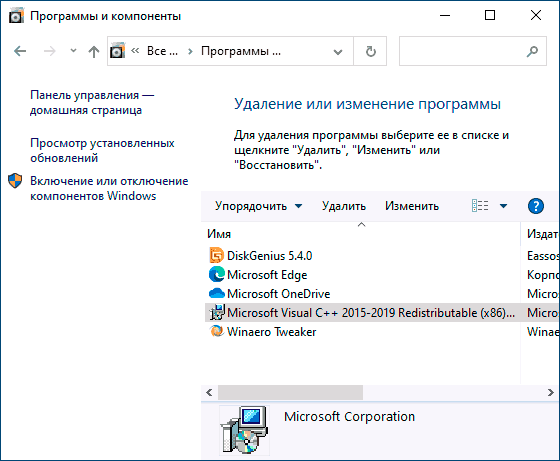The image size is (560, 461).
Task: Click the magnifier search icon
Action: [x=532, y=51]
